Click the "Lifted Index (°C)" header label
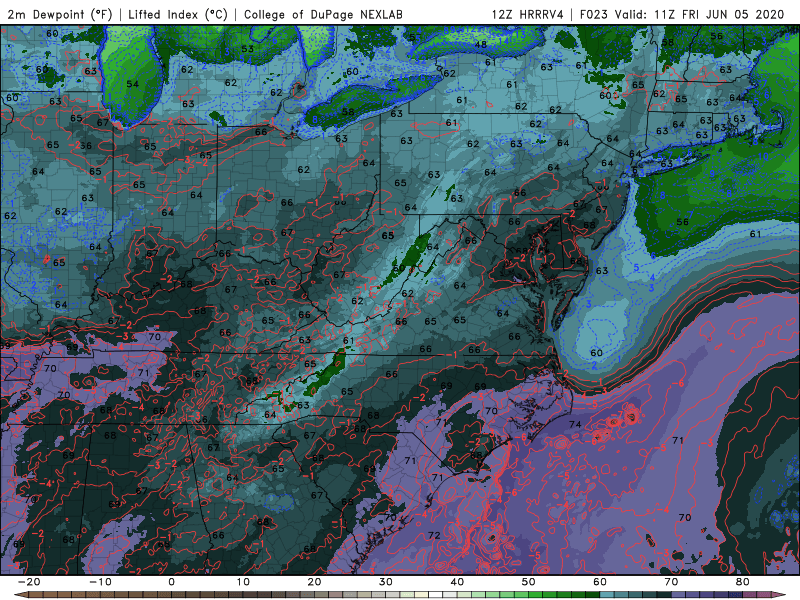The height and width of the screenshot is (600, 800). pos(178,14)
